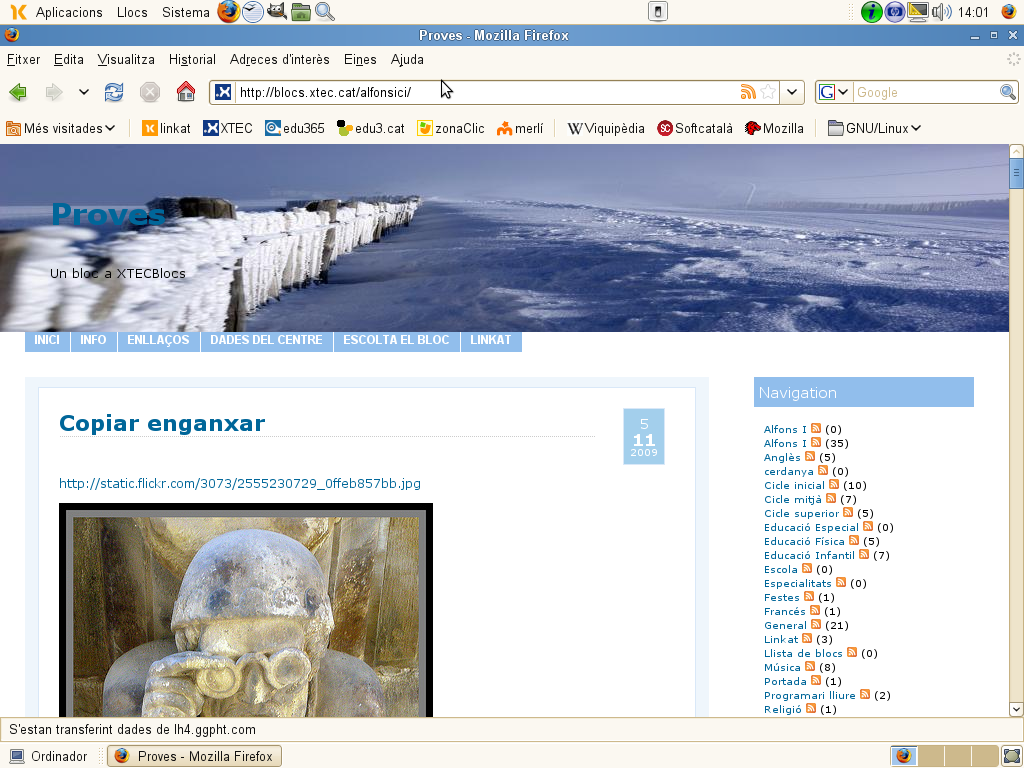Click the Proves blog title in header

click(x=108, y=214)
